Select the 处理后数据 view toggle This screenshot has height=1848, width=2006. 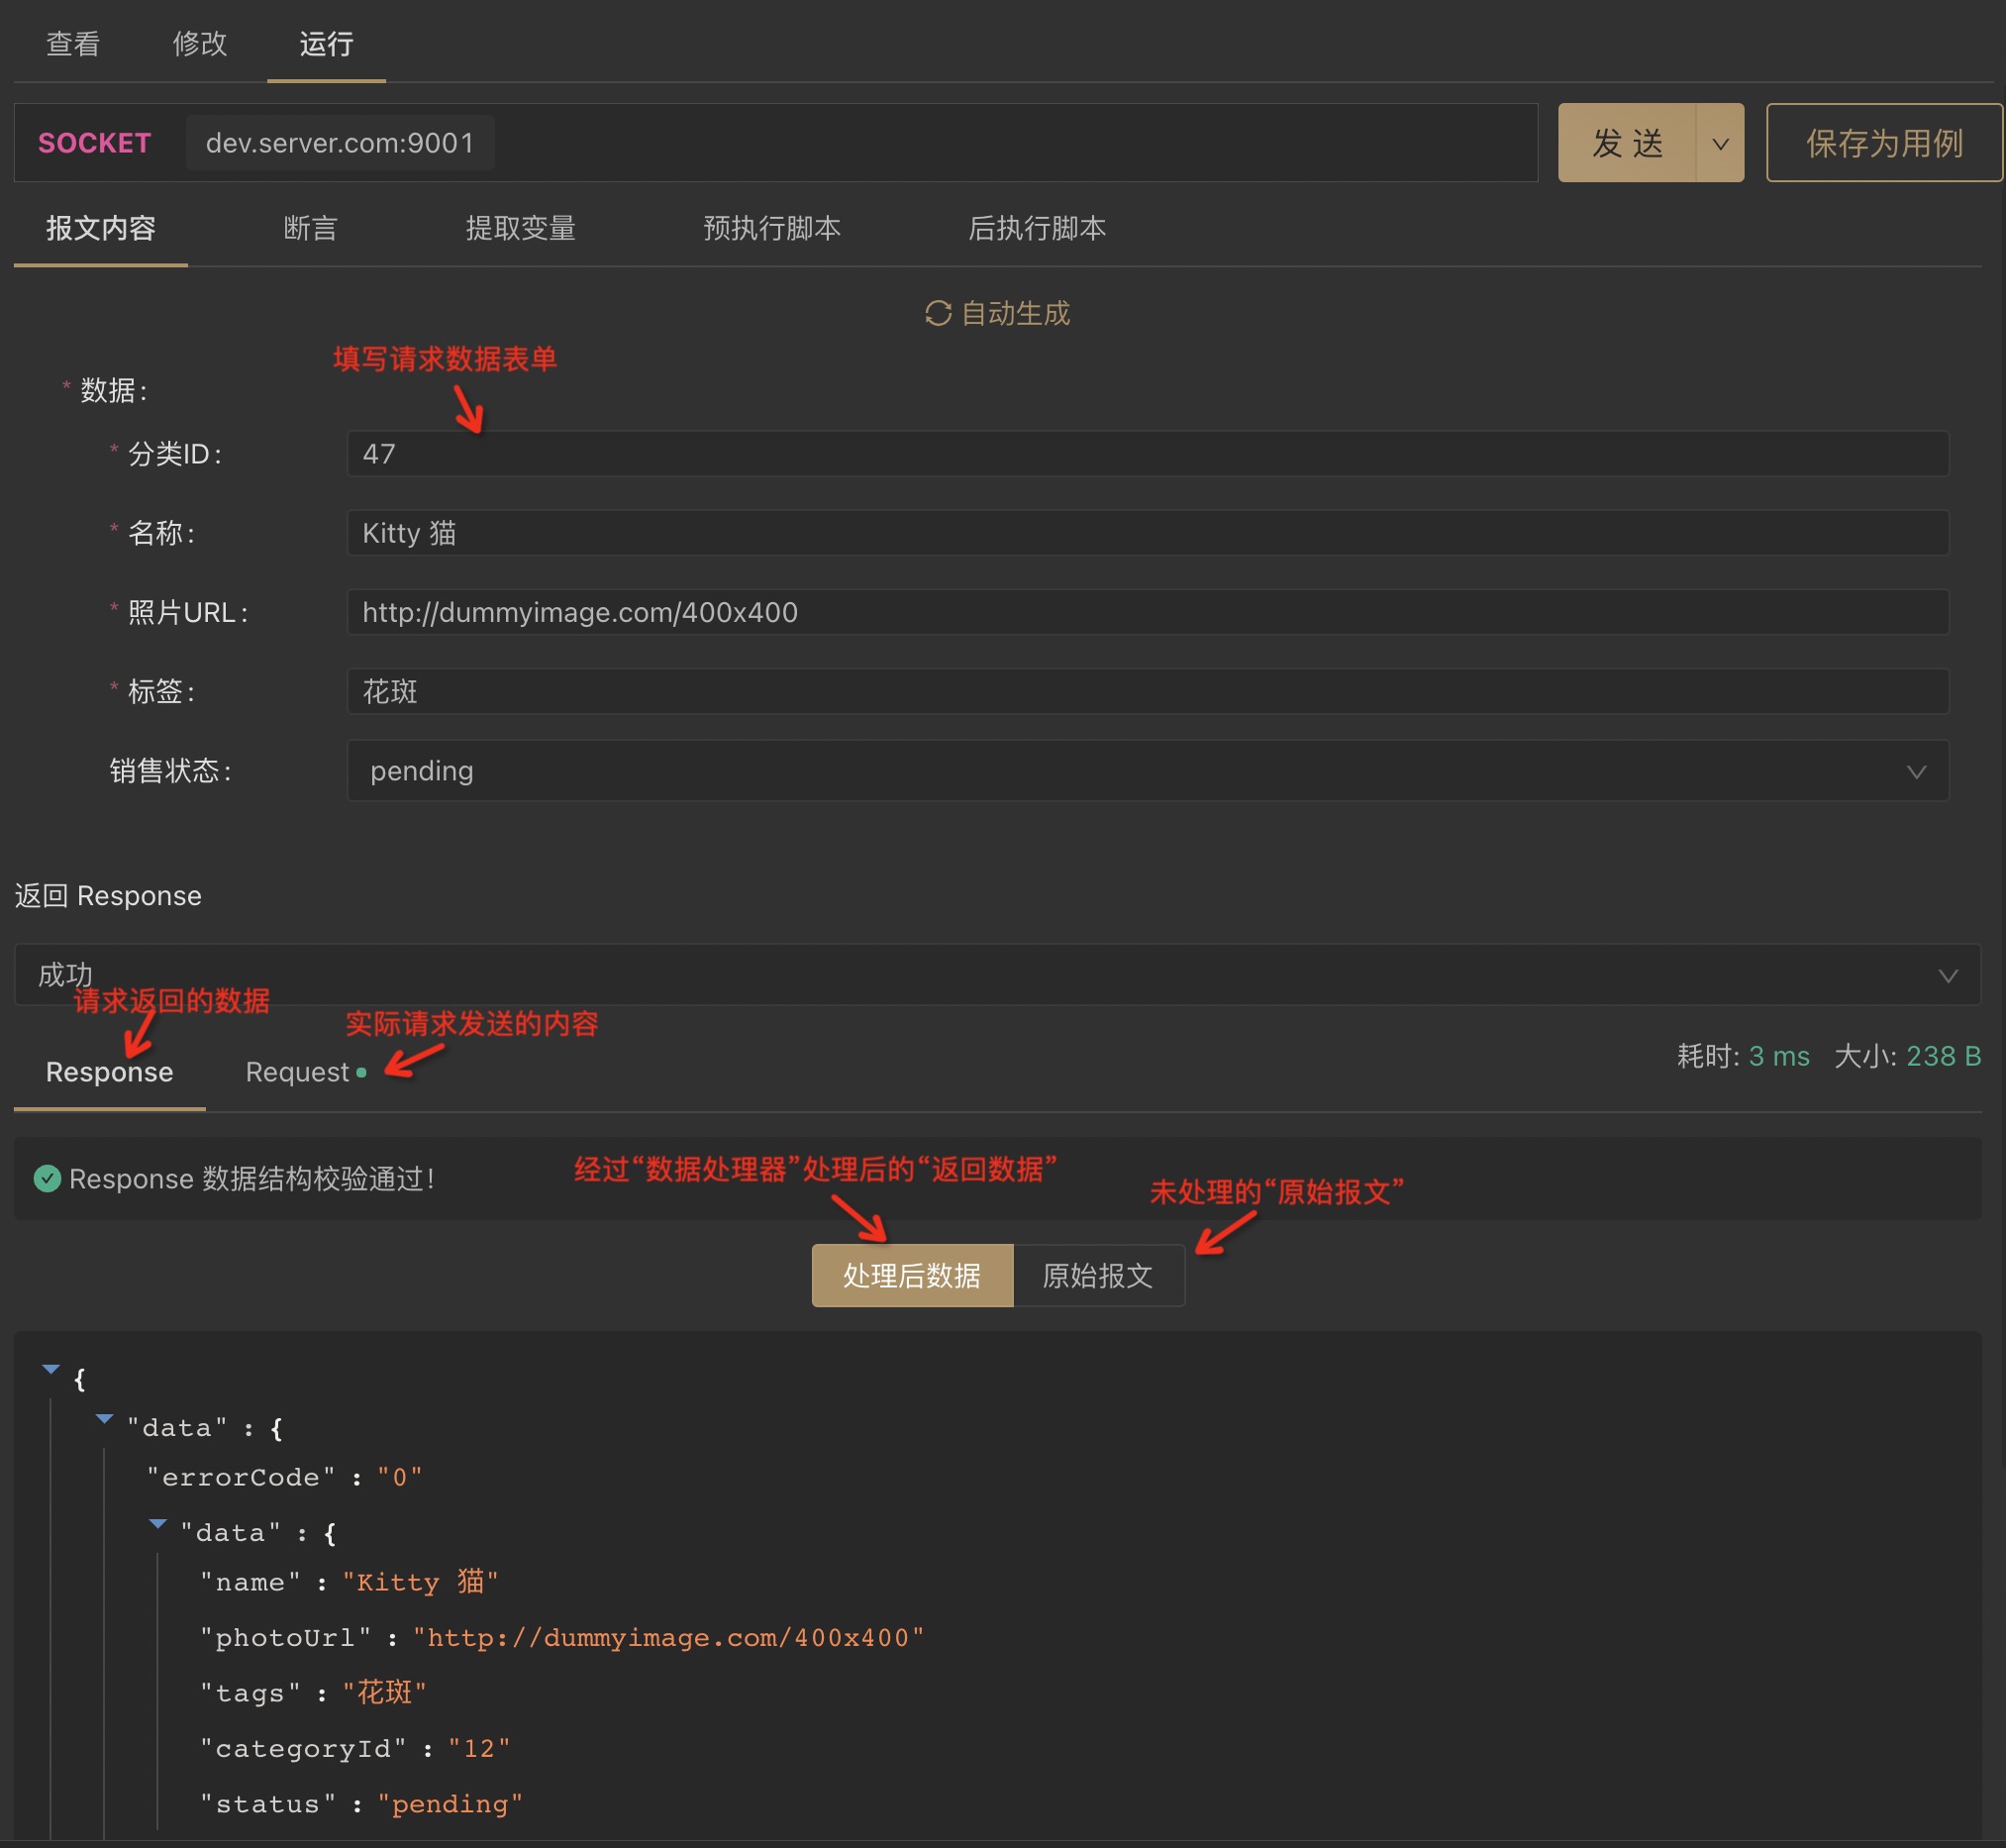tap(912, 1276)
